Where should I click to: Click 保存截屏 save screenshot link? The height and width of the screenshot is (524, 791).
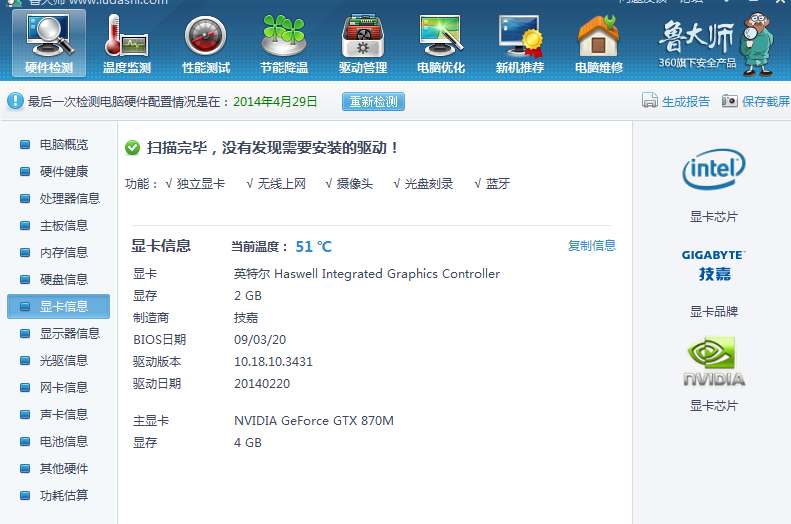[x=766, y=101]
